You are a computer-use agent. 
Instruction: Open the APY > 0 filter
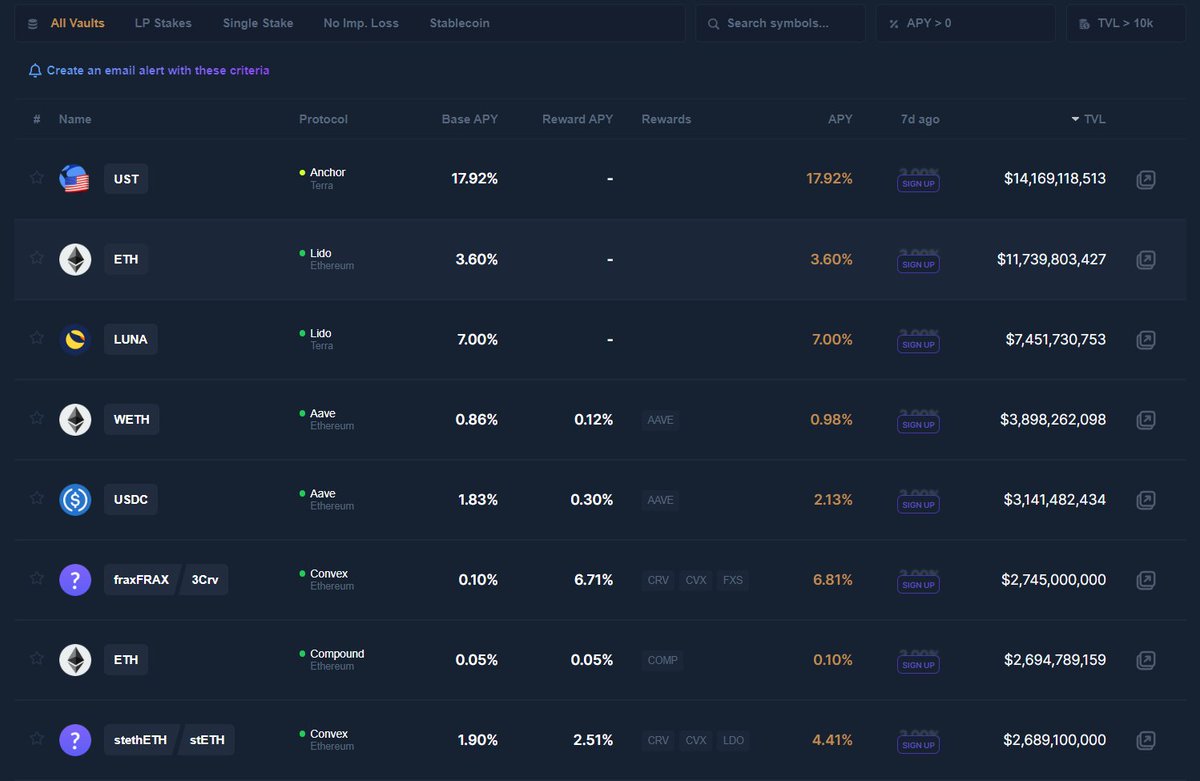(x=965, y=23)
